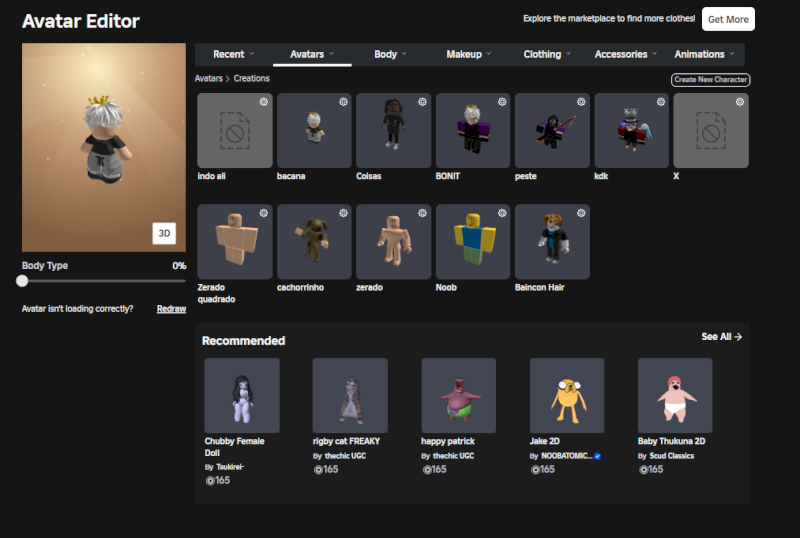Toggle the 3D avatar view
The width and height of the screenshot is (800, 538).
pos(164,233)
